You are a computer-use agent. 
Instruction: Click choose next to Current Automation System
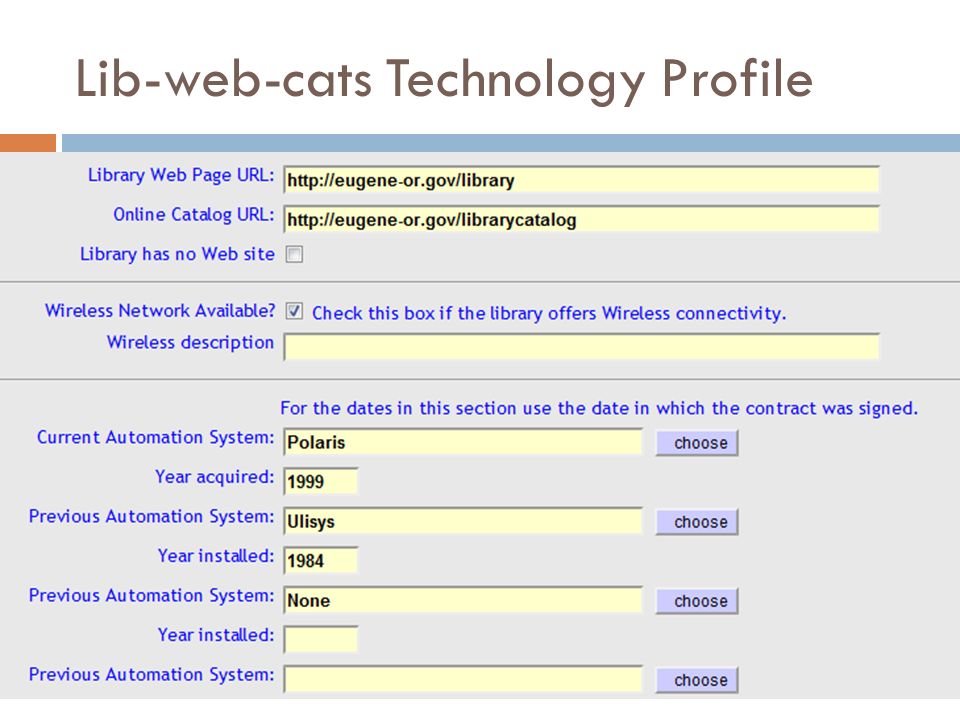pos(697,443)
